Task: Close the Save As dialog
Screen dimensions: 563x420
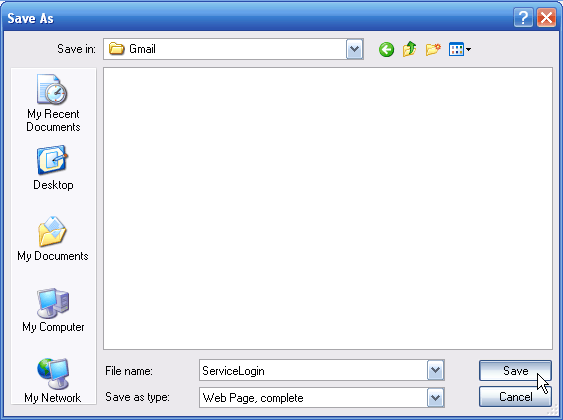Action: coord(546,18)
